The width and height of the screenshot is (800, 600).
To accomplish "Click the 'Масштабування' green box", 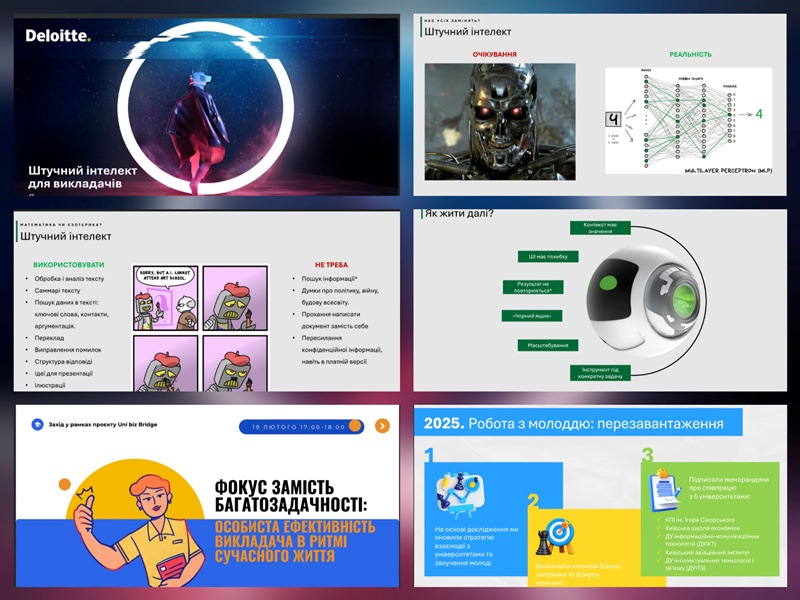I will (x=548, y=345).
